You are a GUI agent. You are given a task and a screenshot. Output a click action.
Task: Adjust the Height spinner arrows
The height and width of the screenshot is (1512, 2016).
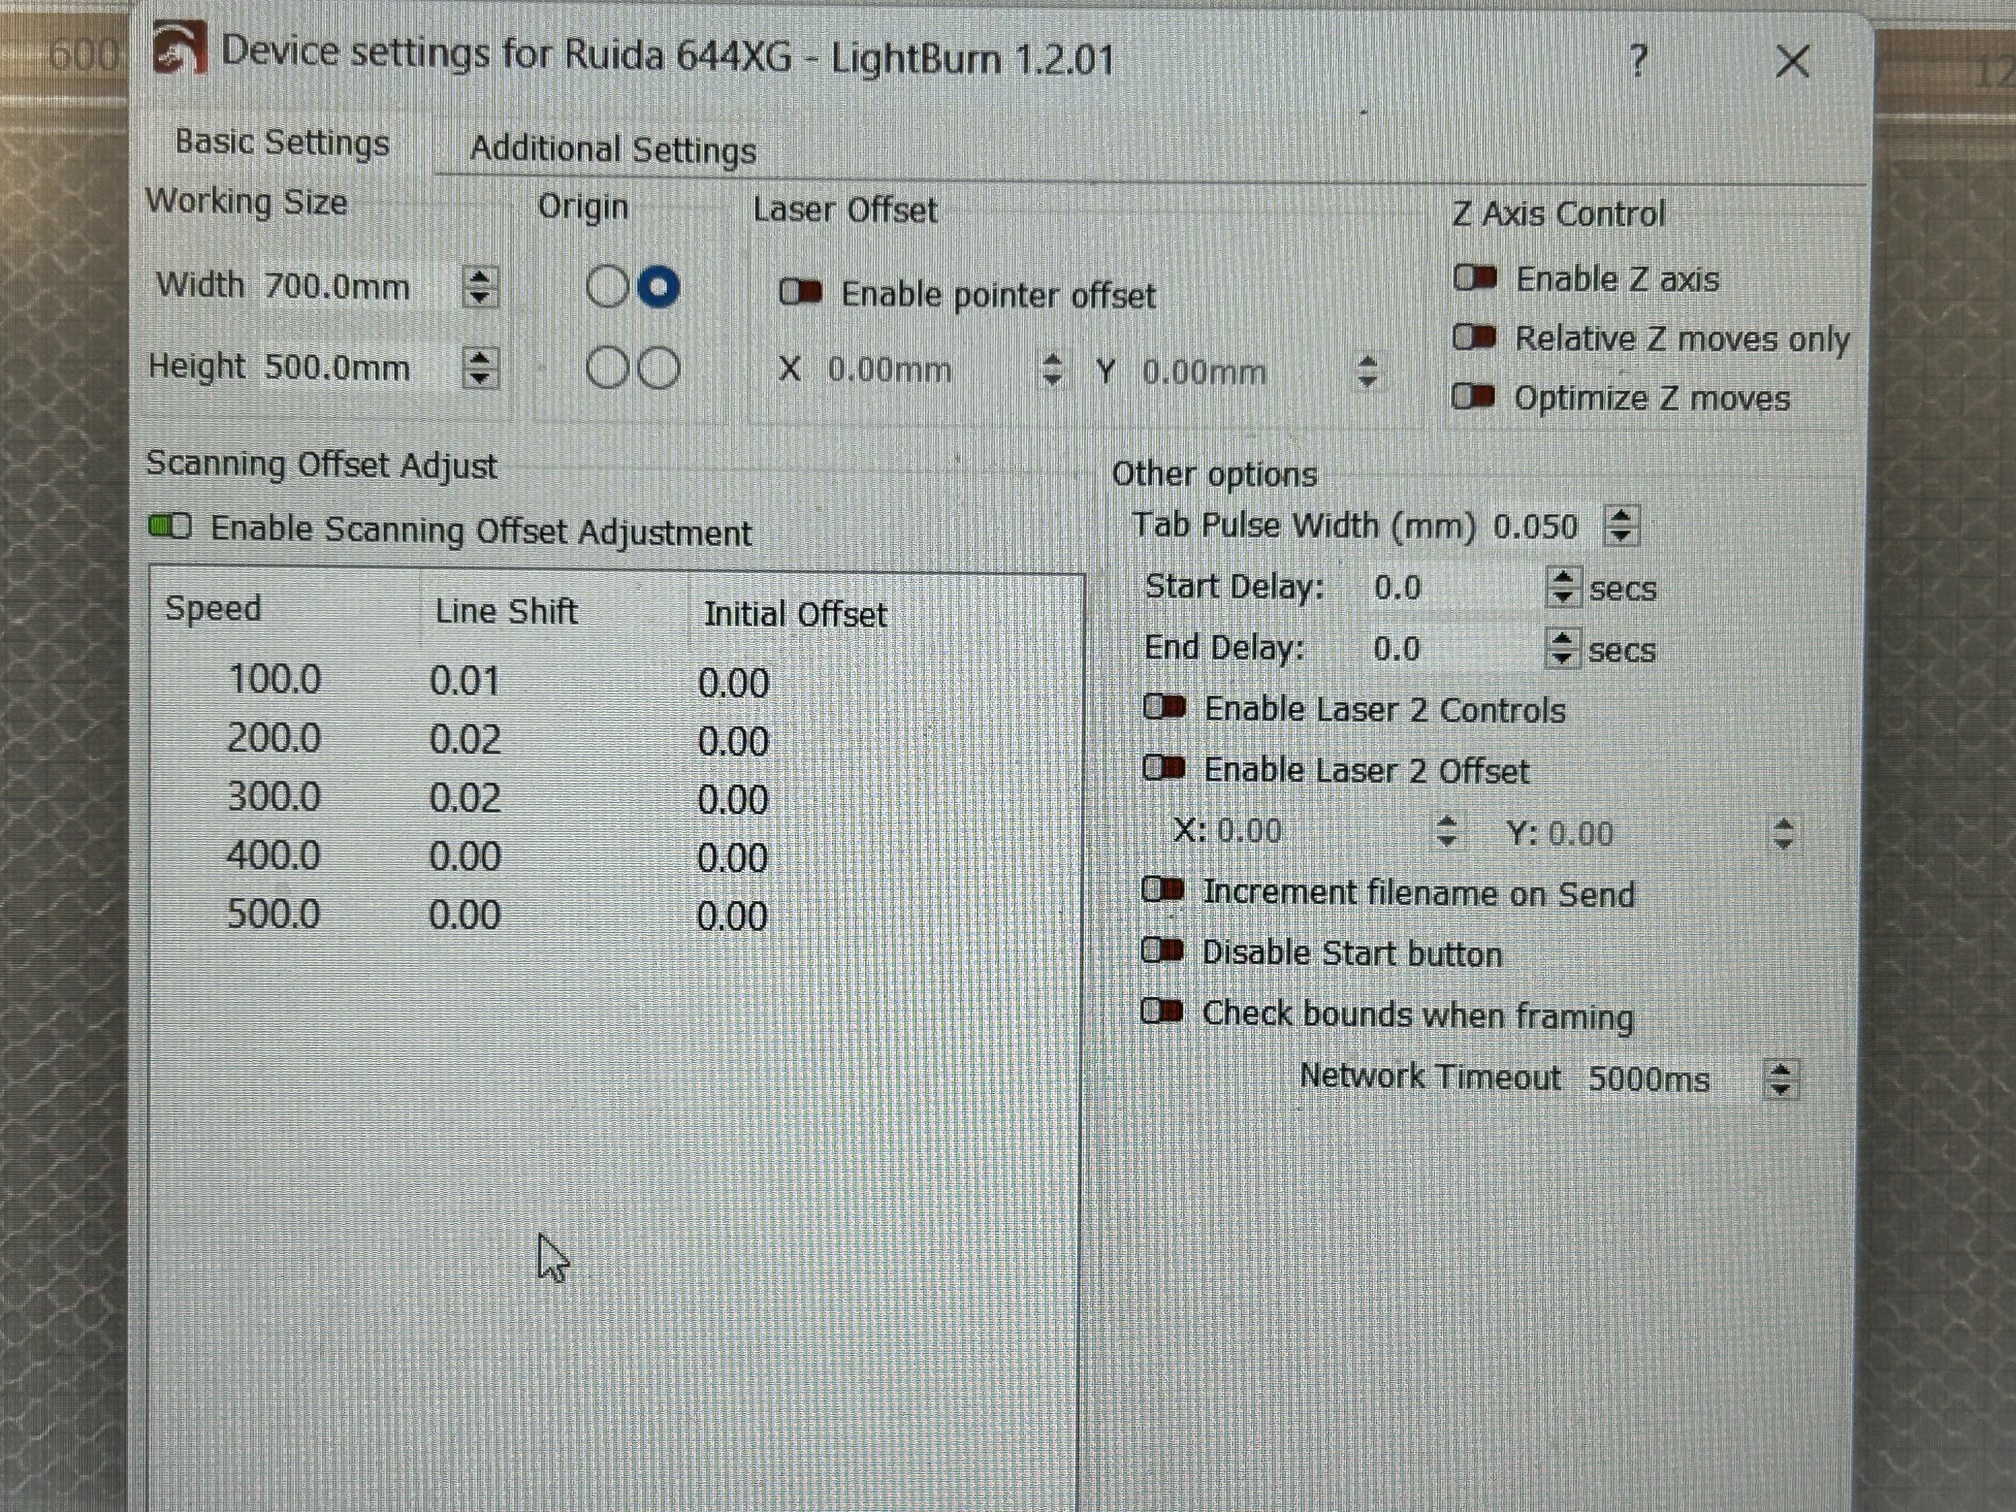(480, 368)
